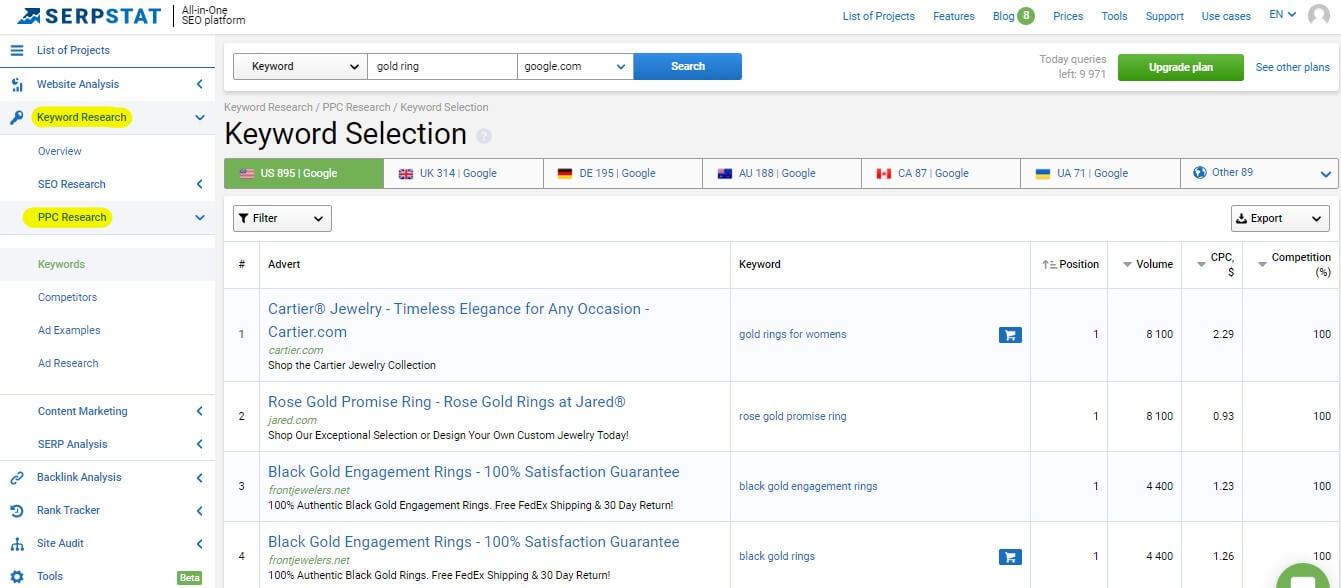The image size is (1341, 588).
Task: Click the jared.com advert URL
Action: [292, 420]
